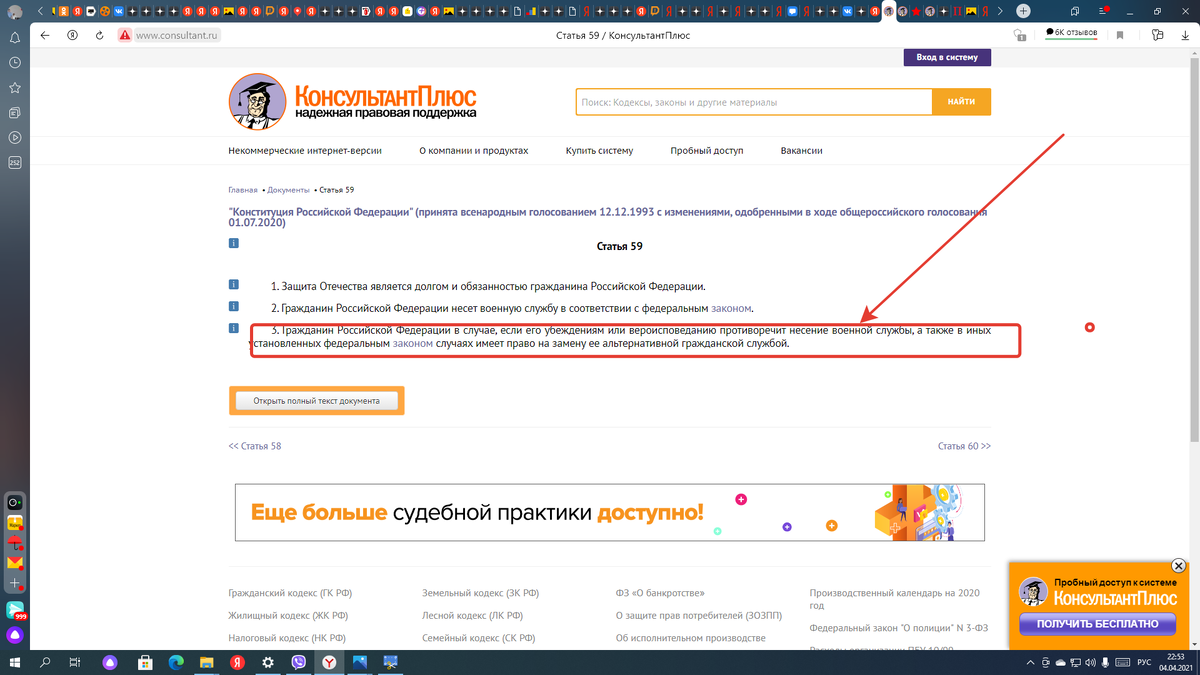Open video play icon in the sidebar
1200x675 pixels.
point(15,137)
